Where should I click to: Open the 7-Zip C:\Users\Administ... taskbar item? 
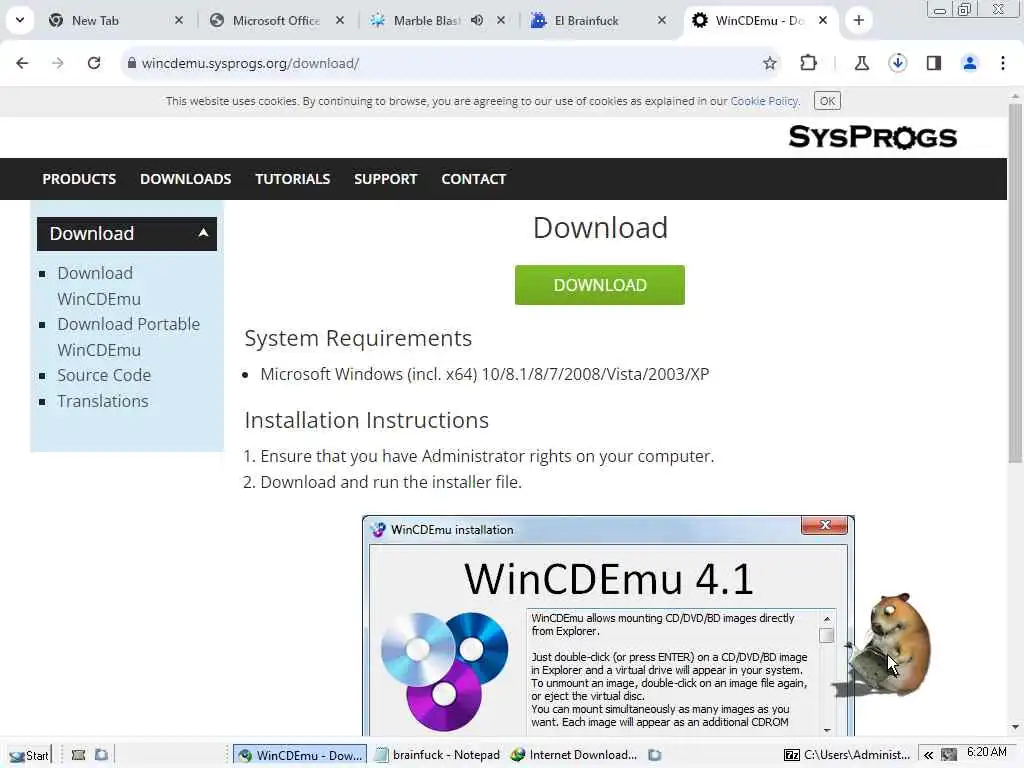pos(847,755)
